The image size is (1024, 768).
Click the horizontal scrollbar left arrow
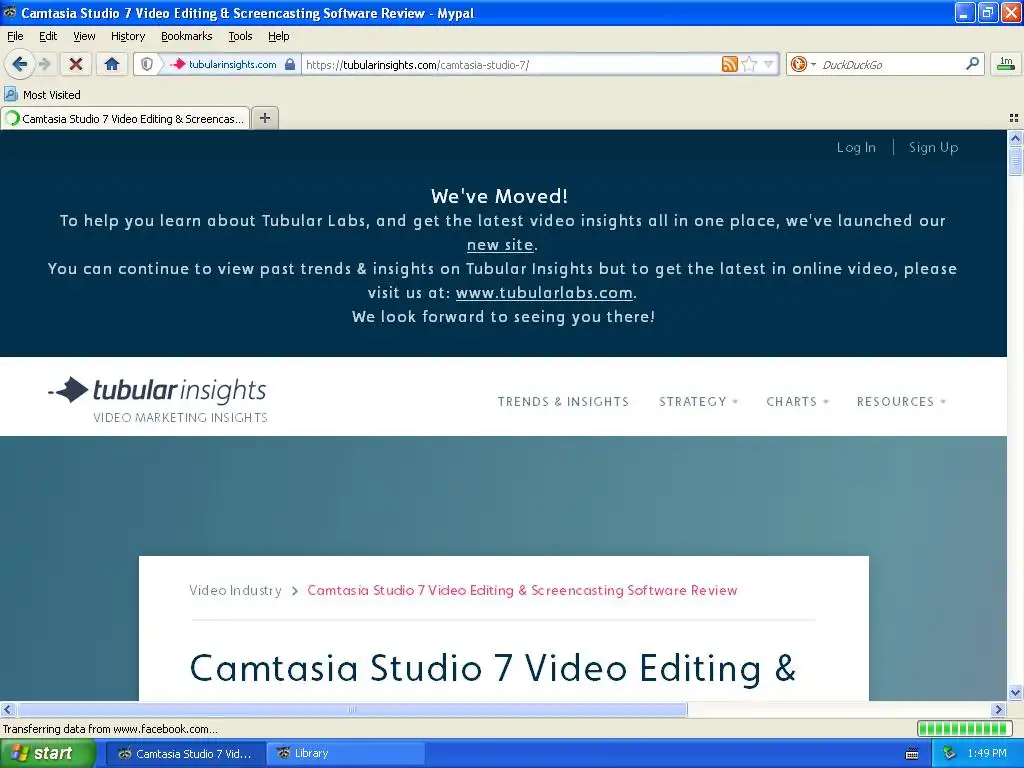7,709
